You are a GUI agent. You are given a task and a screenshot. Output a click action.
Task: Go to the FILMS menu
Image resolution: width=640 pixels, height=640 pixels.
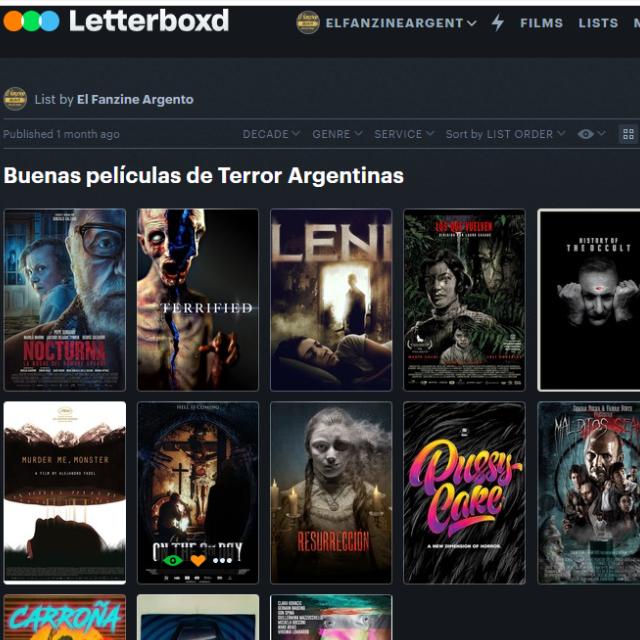(541, 23)
